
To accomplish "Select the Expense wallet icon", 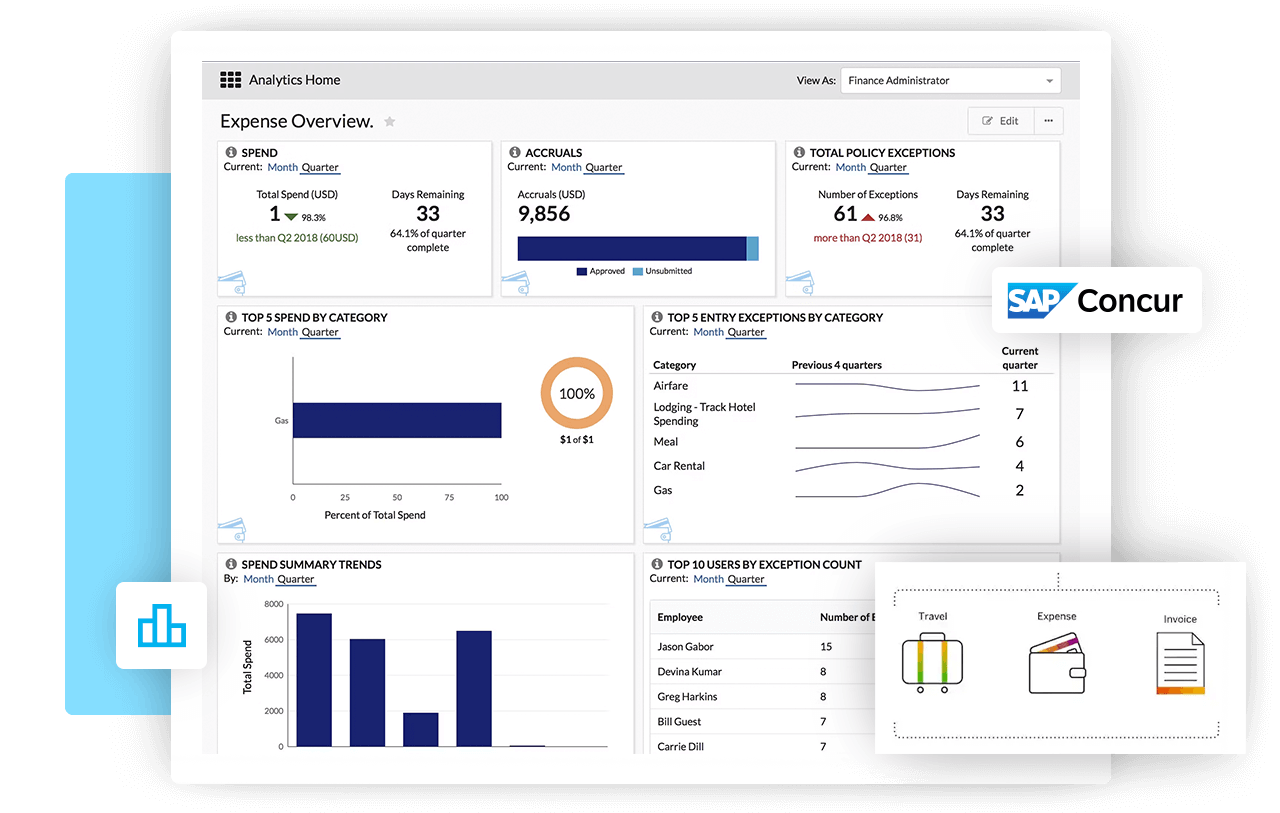I will click(1056, 663).
